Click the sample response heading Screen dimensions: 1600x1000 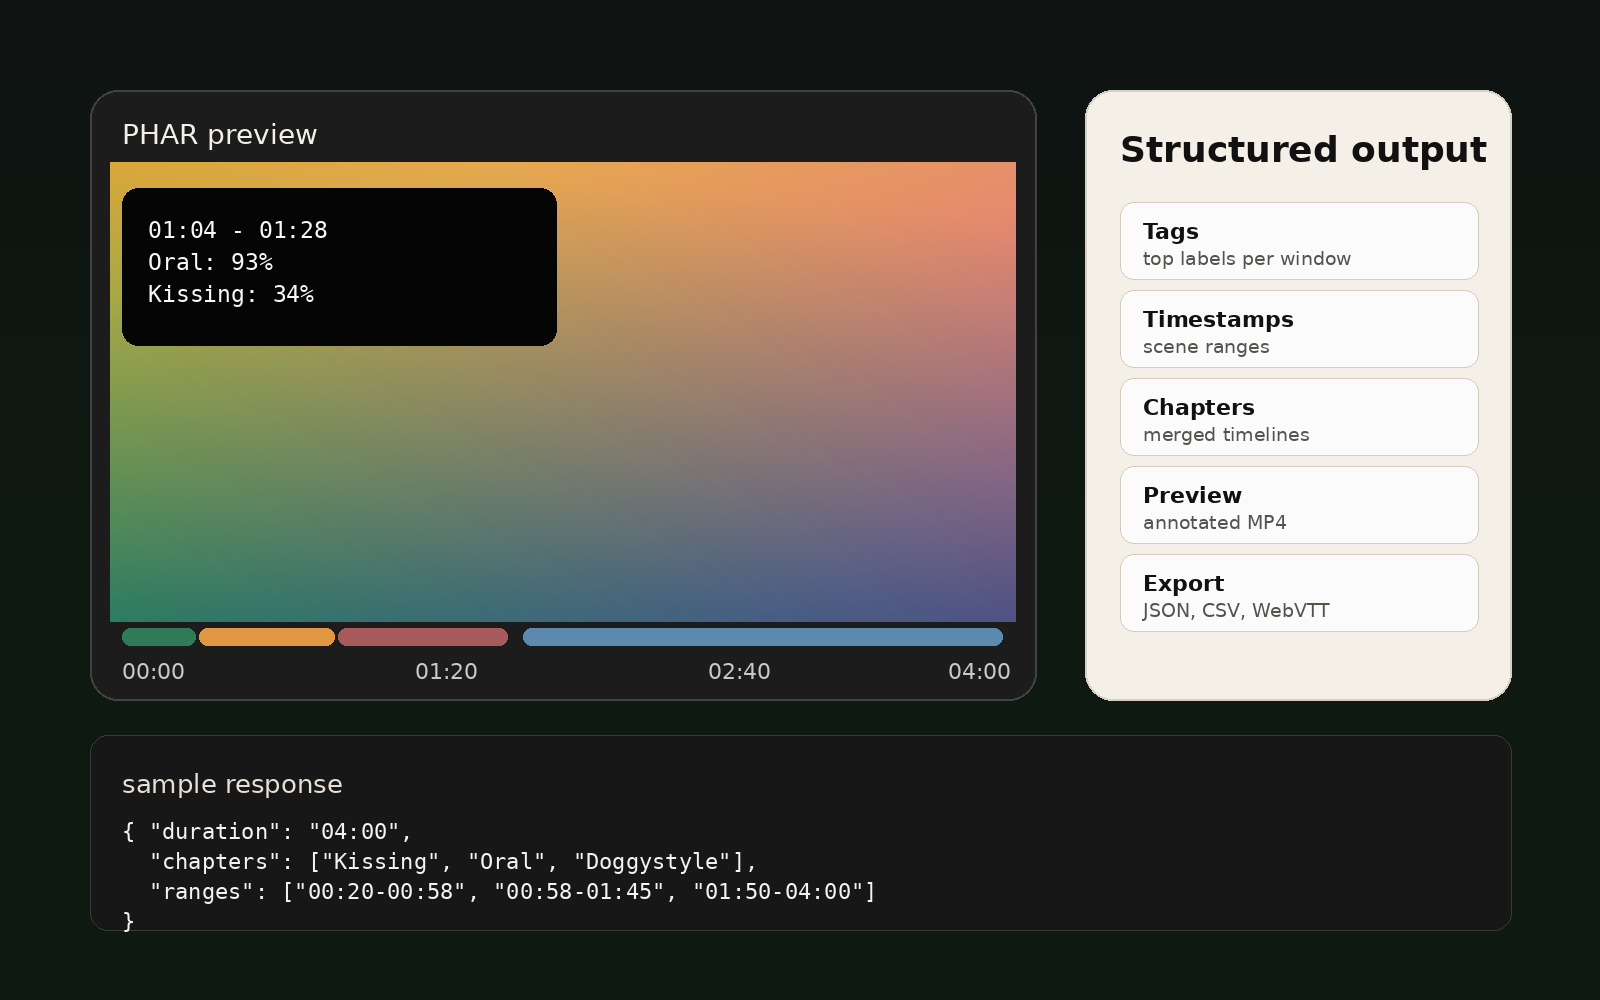tap(232, 784)
